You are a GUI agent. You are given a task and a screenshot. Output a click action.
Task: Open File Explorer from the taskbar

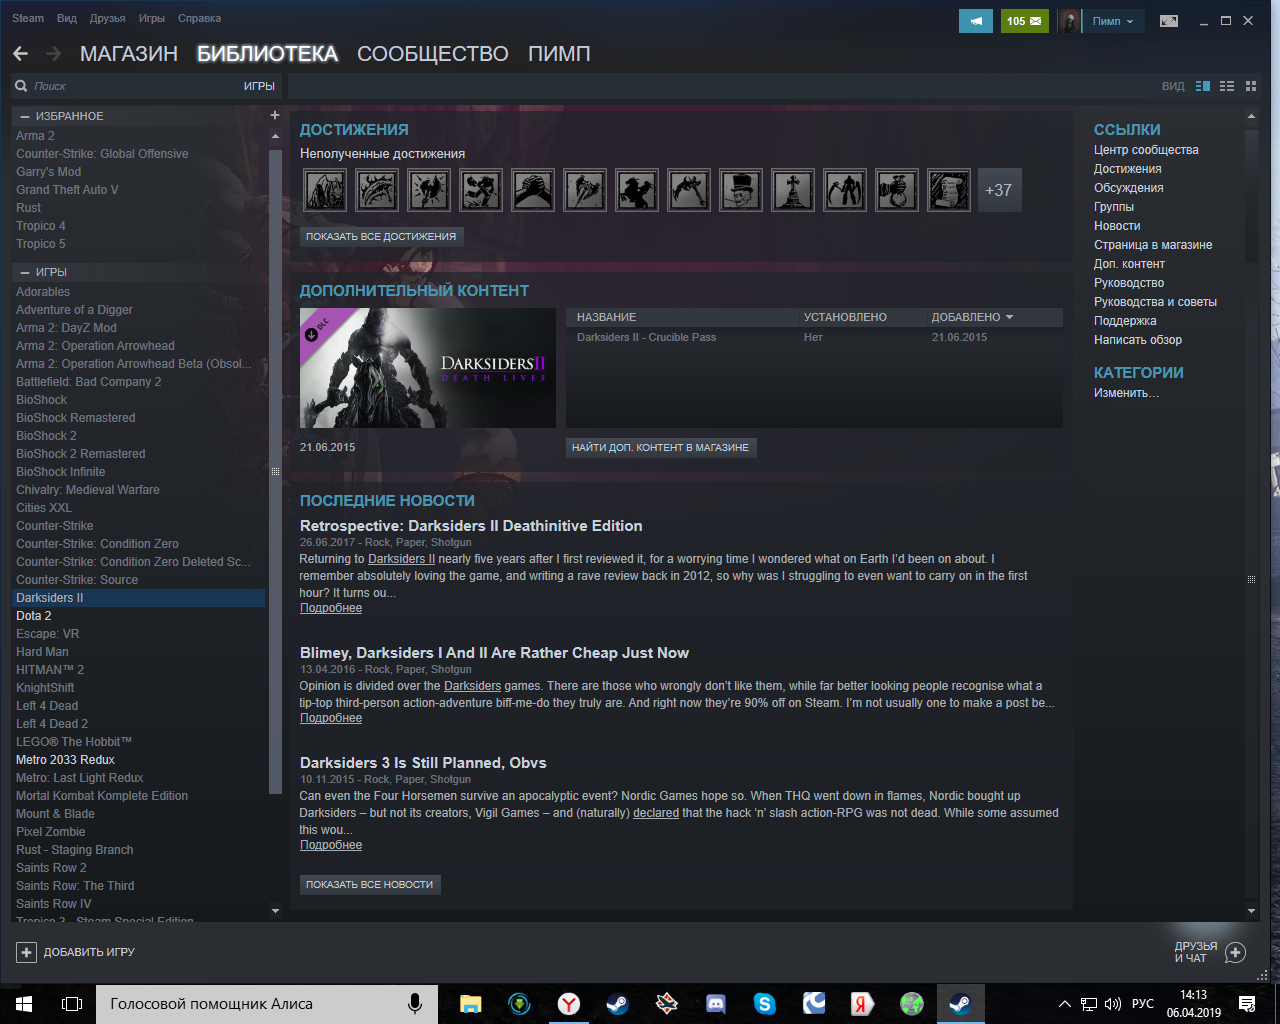[470, 1003]
